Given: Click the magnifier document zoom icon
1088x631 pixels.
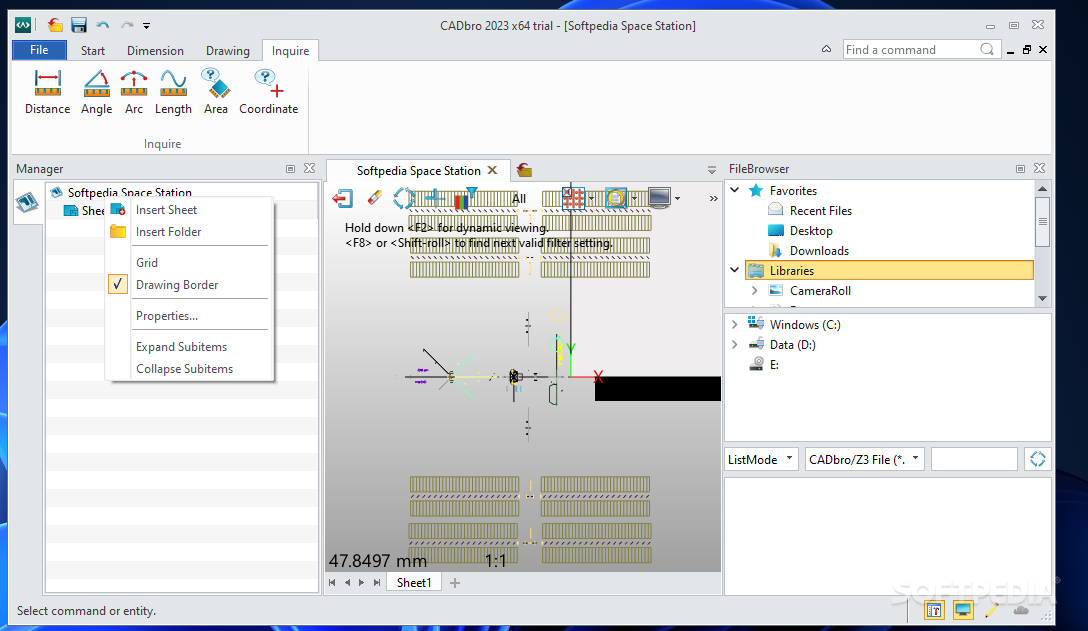Looking at the screenshot, I should (615, 198).
